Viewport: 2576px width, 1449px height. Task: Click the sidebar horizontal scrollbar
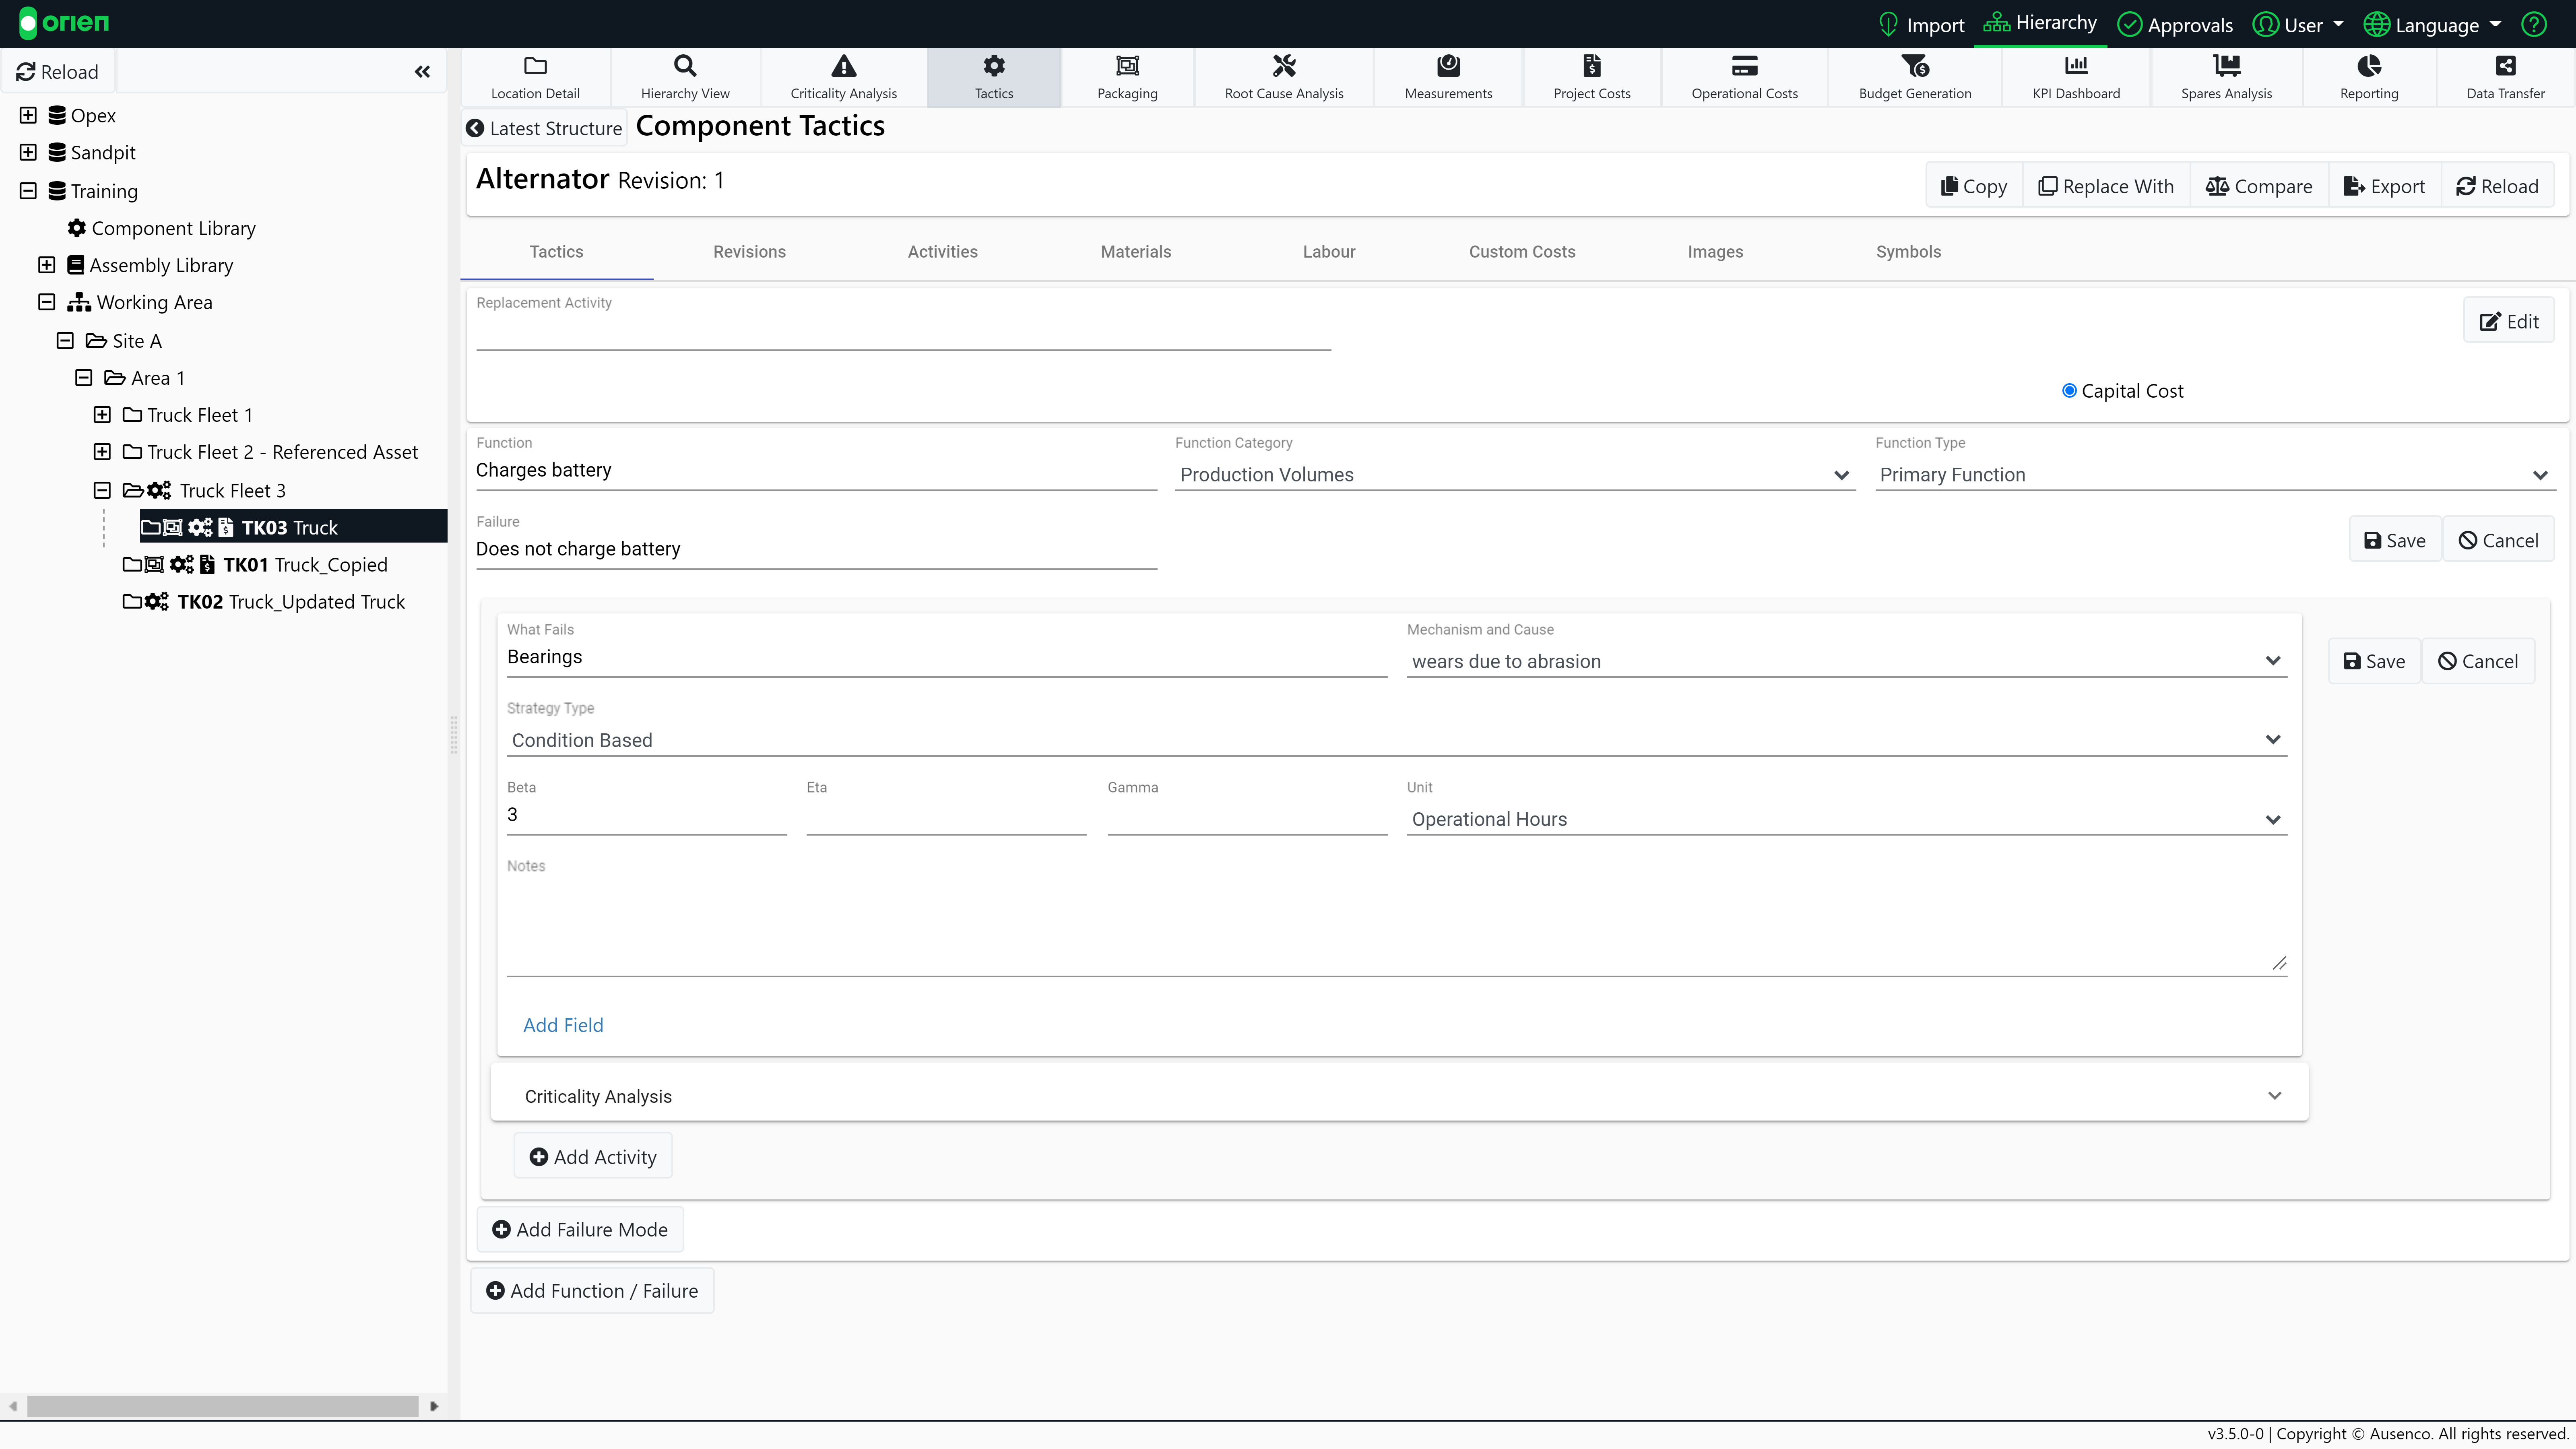pos(222,1406)
